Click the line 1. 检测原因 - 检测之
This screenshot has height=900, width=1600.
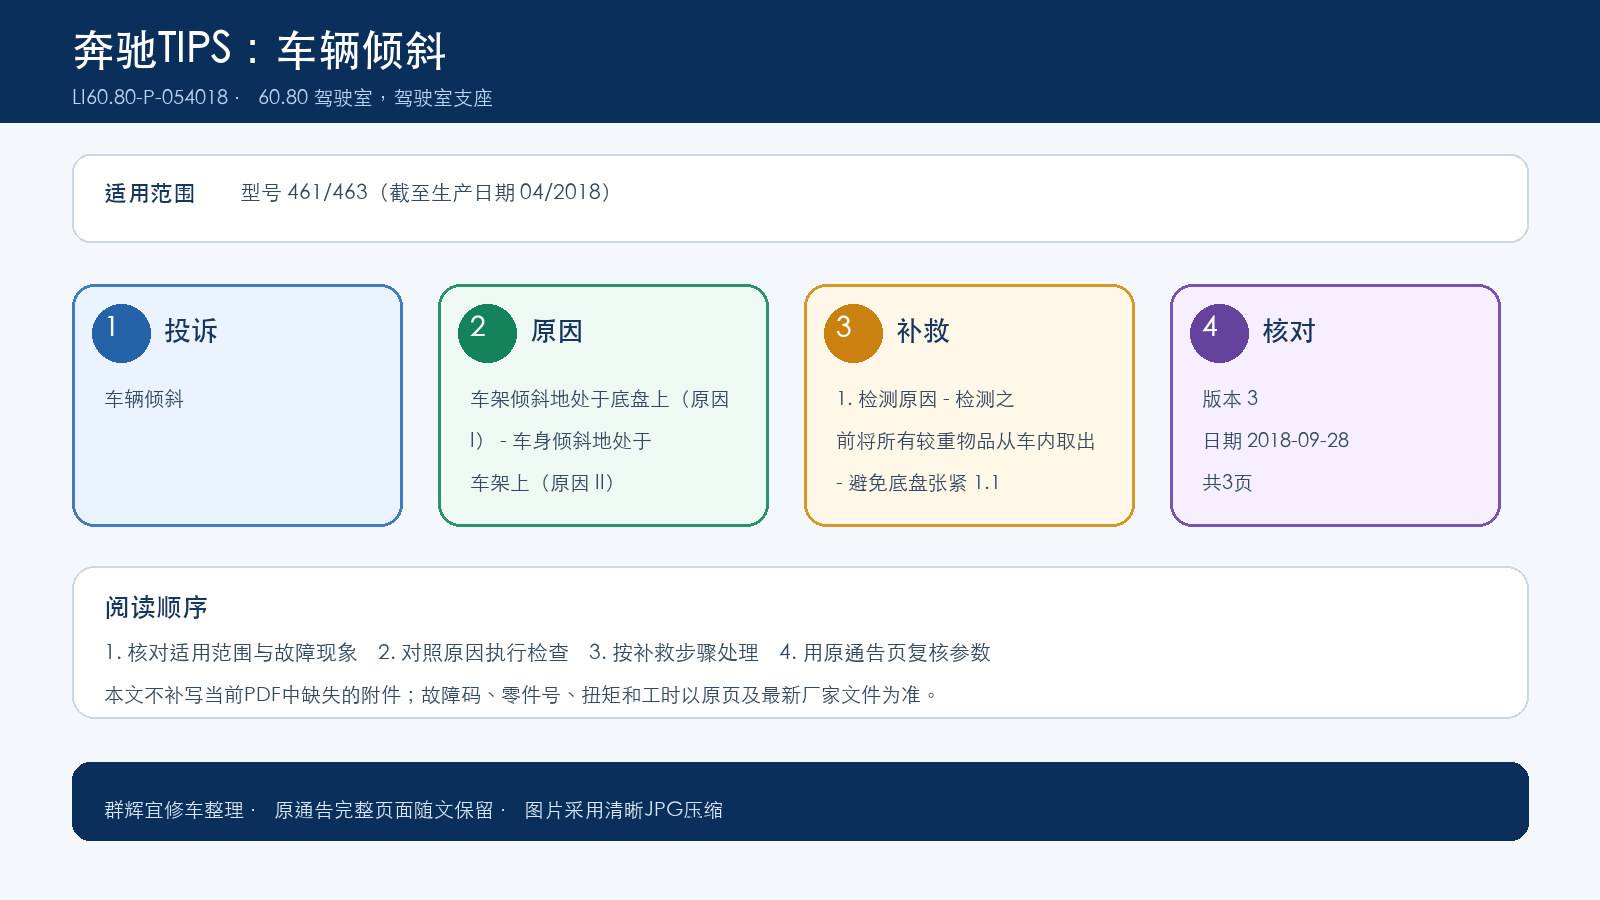pos(925,399)
